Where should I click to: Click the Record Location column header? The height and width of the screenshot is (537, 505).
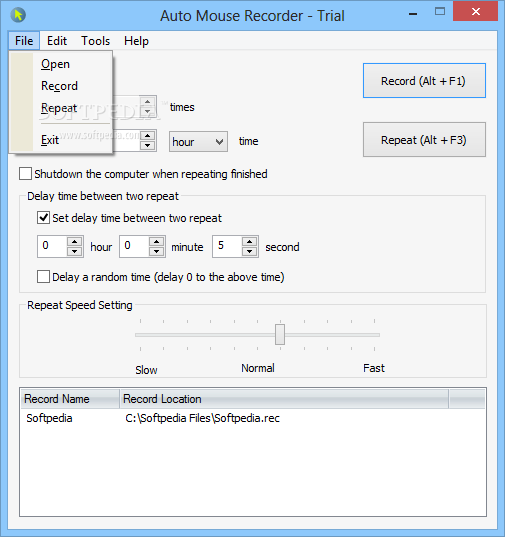(284, 399)
